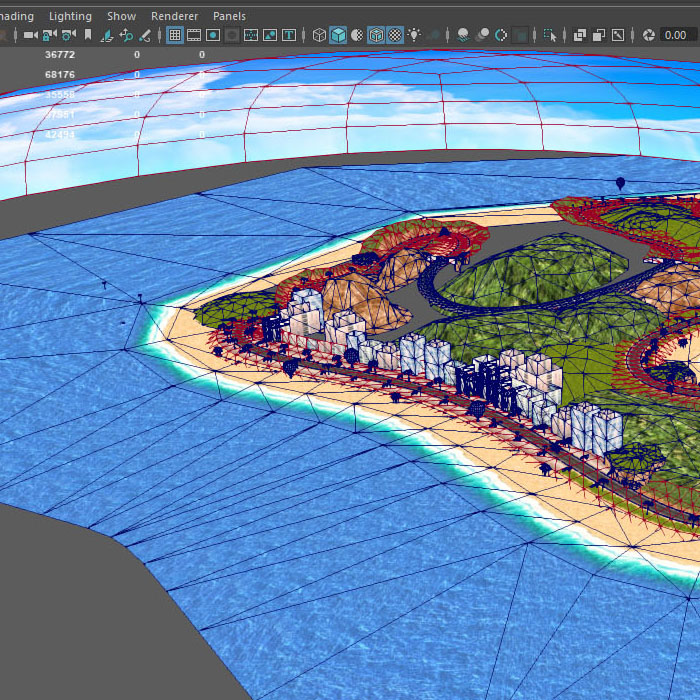Enable the Film Gate overlay

(194, 35)
